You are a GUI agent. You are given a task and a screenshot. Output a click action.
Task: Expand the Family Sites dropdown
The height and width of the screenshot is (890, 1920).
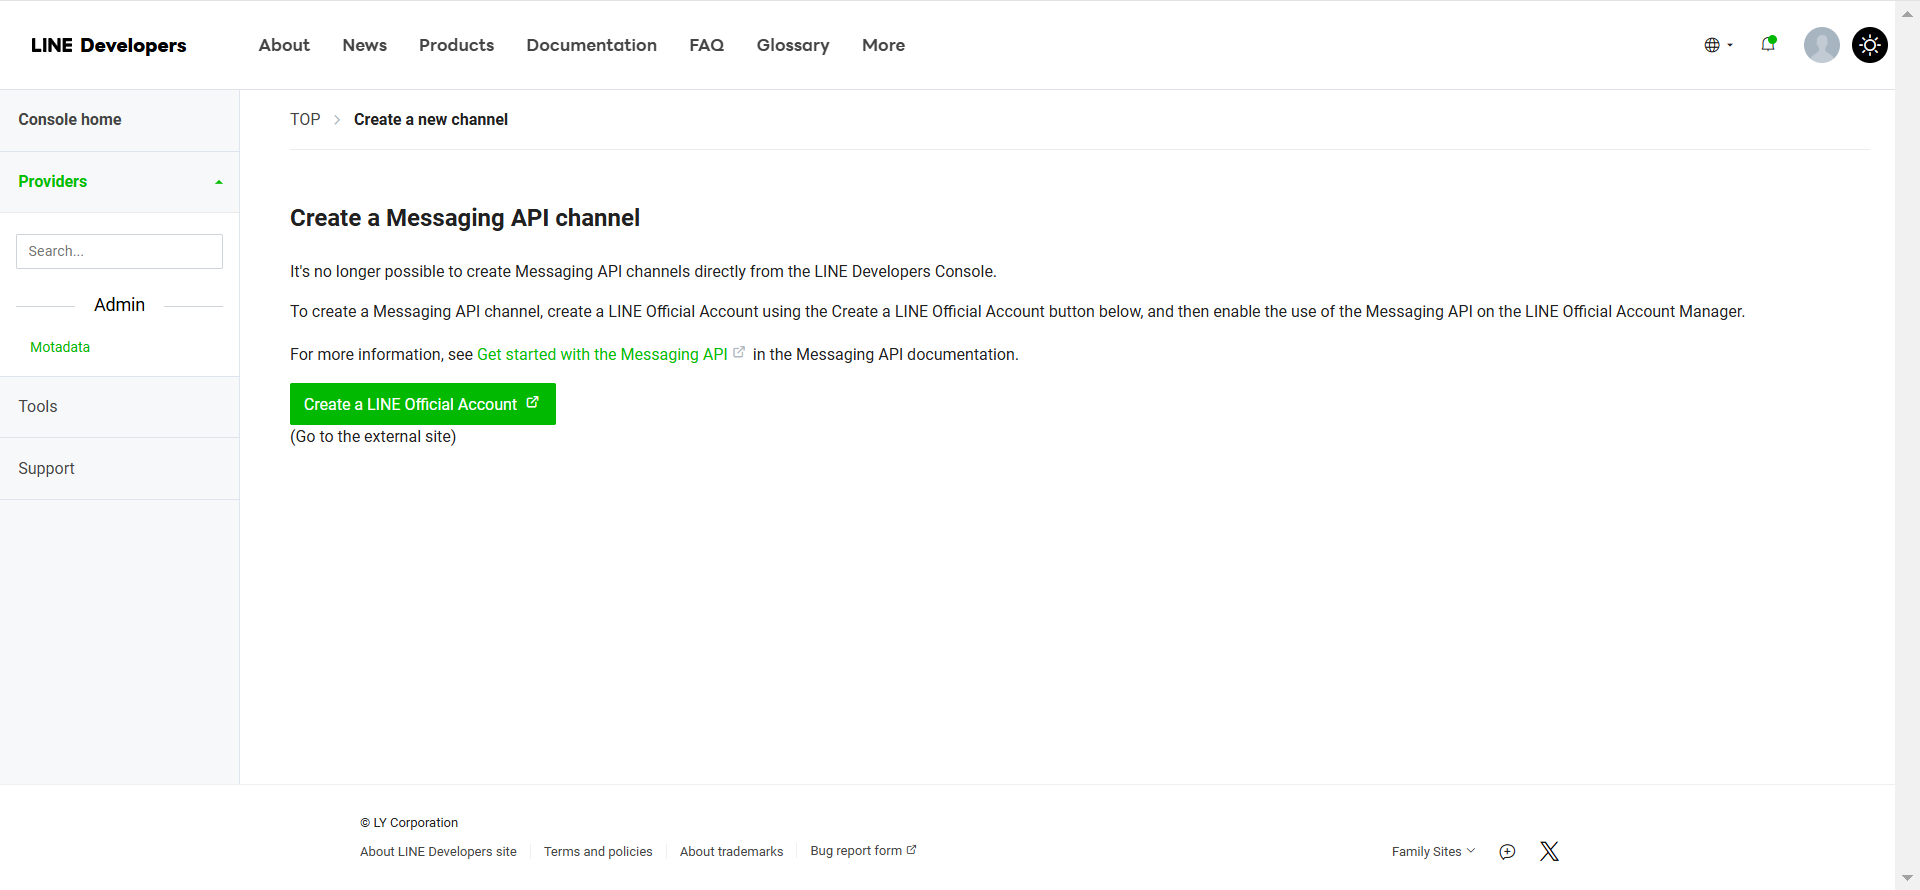pyautogui.click(x=1432, y=852)
